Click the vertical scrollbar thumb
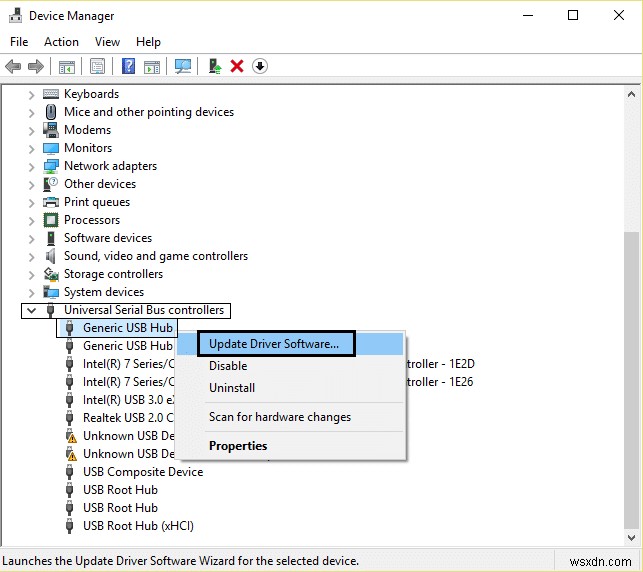This screenshot has height=572, width=643. (x=631, y=380)
